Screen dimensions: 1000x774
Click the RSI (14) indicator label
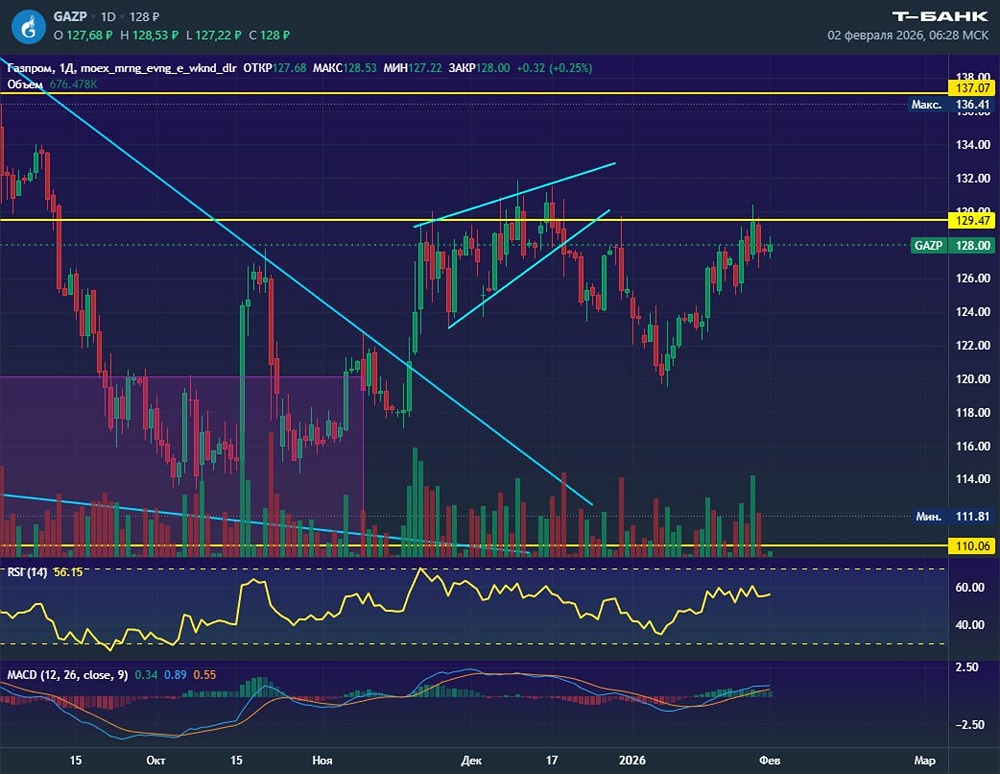(x=27, y=572)
